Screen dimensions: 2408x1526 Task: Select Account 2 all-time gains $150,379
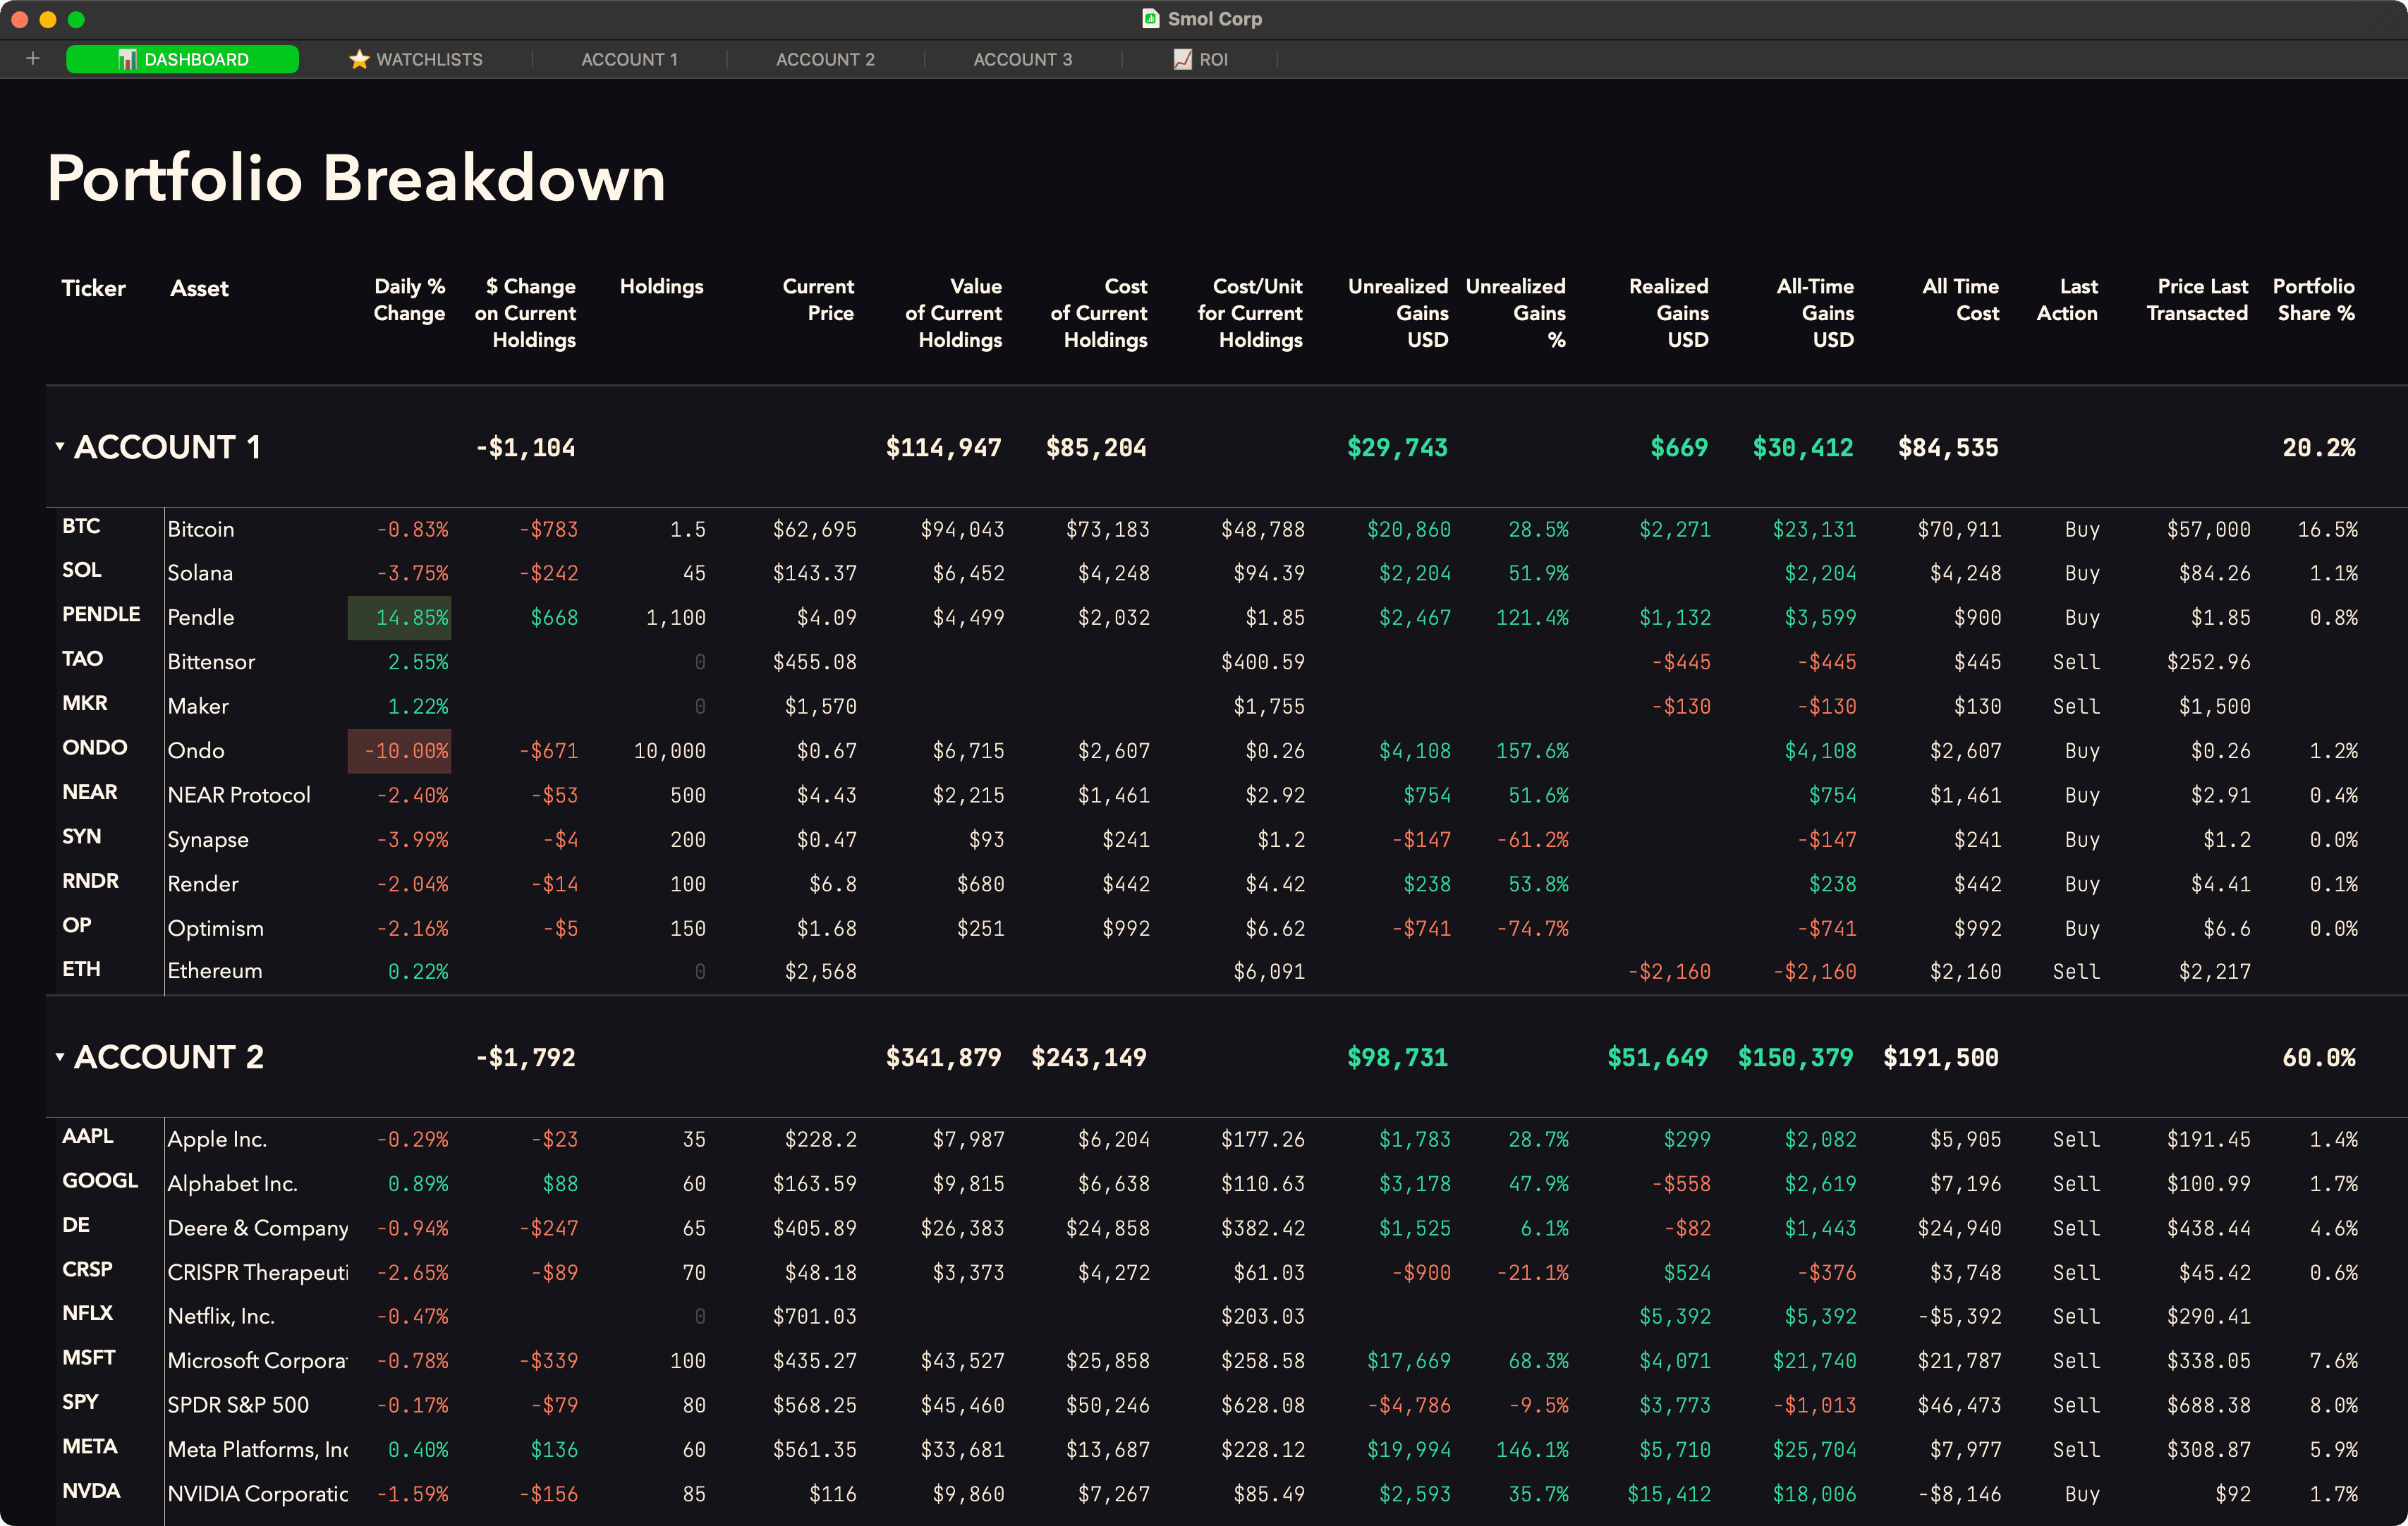[1795, 1057]
